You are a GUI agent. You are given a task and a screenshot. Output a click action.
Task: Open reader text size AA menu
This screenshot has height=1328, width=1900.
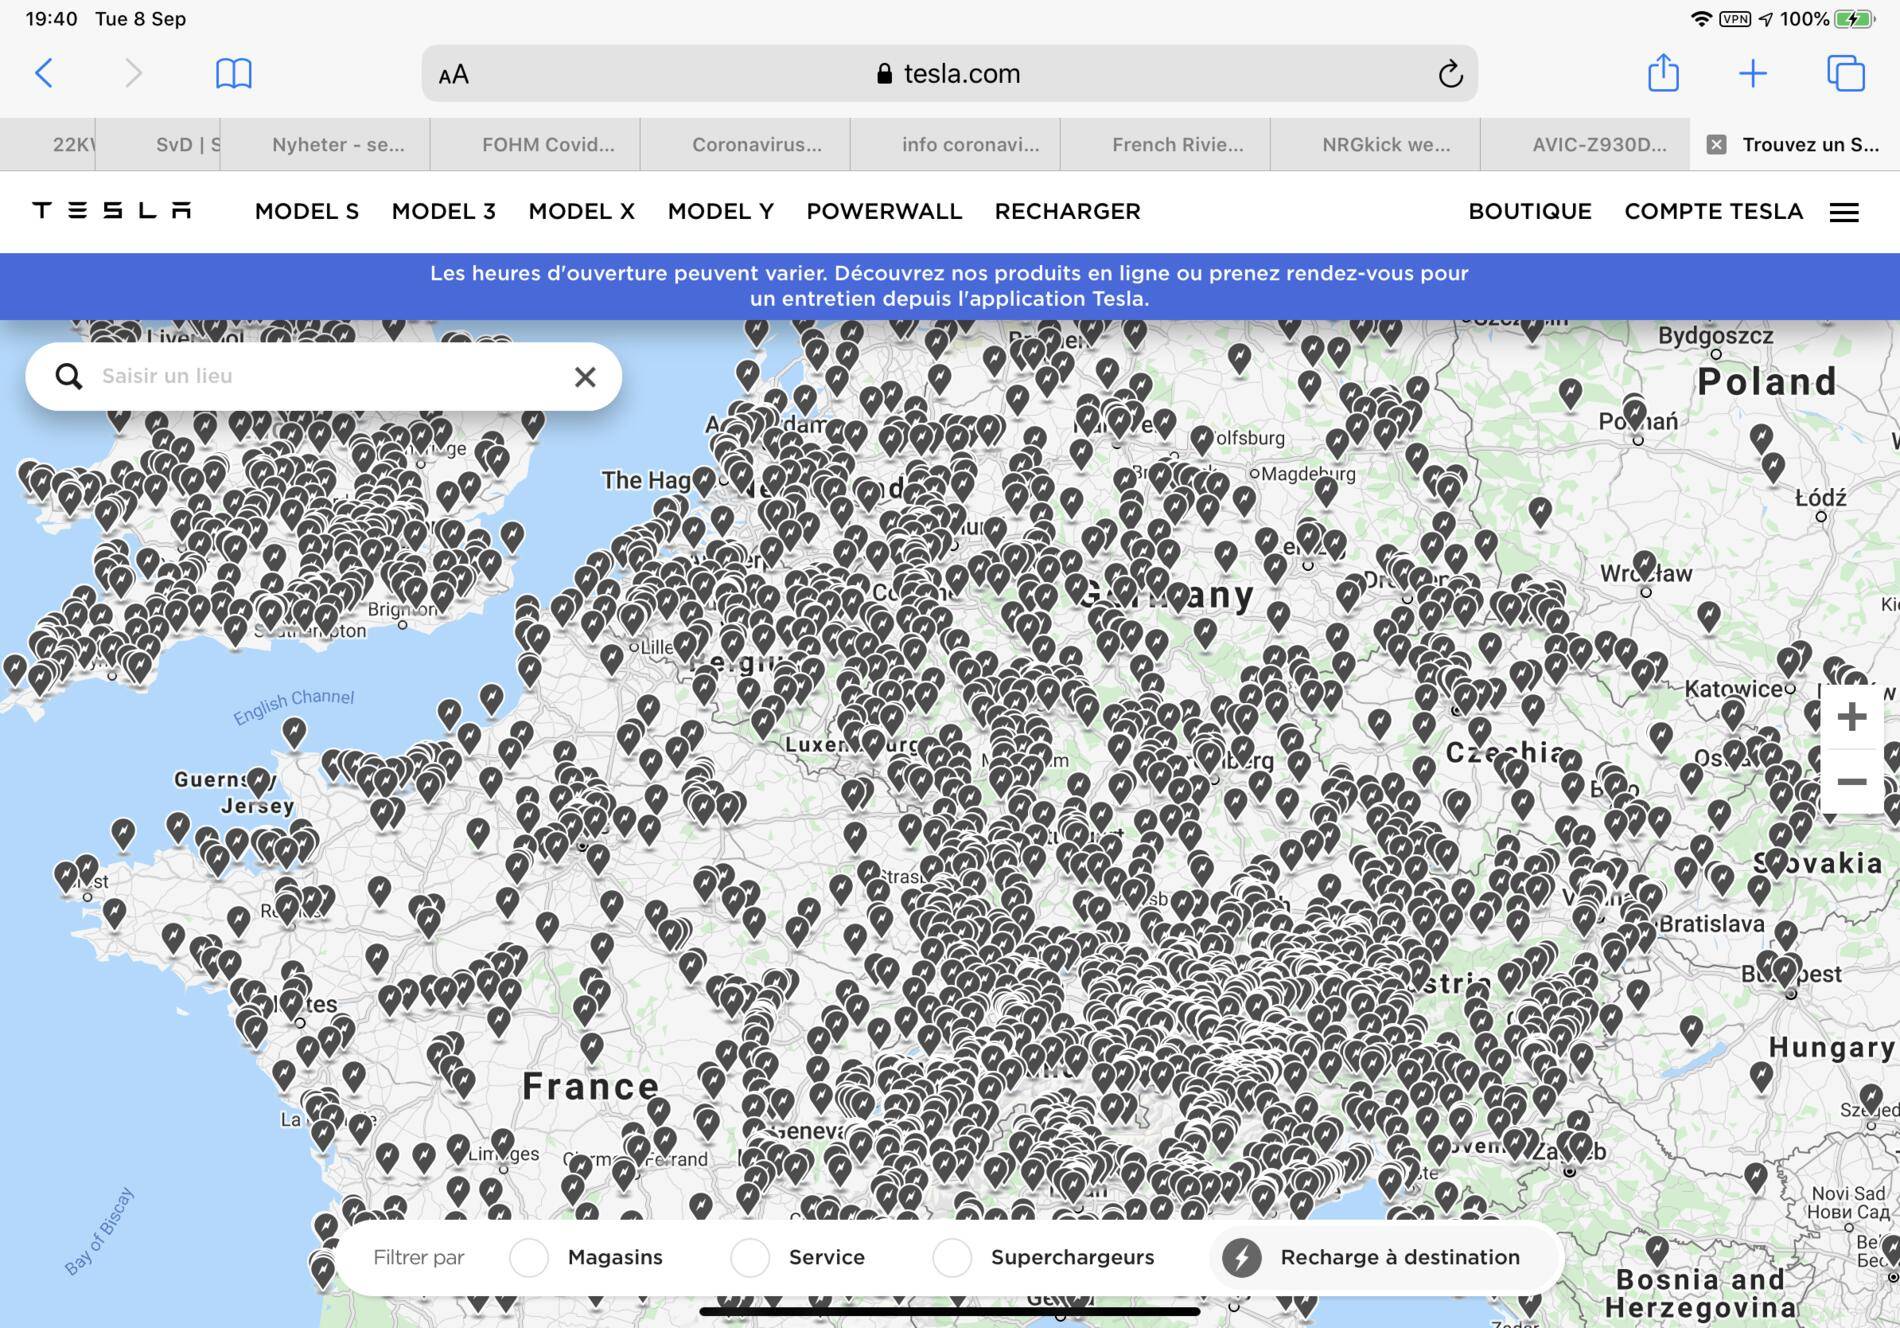click(x=453, y=74)
